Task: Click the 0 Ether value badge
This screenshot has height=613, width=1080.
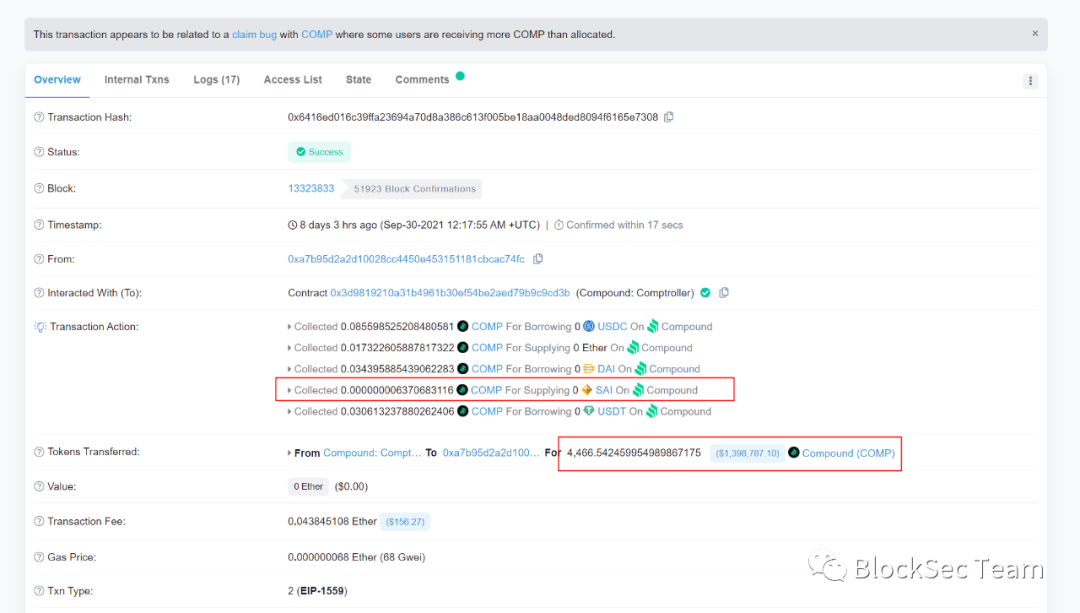Action: (308, 487)
